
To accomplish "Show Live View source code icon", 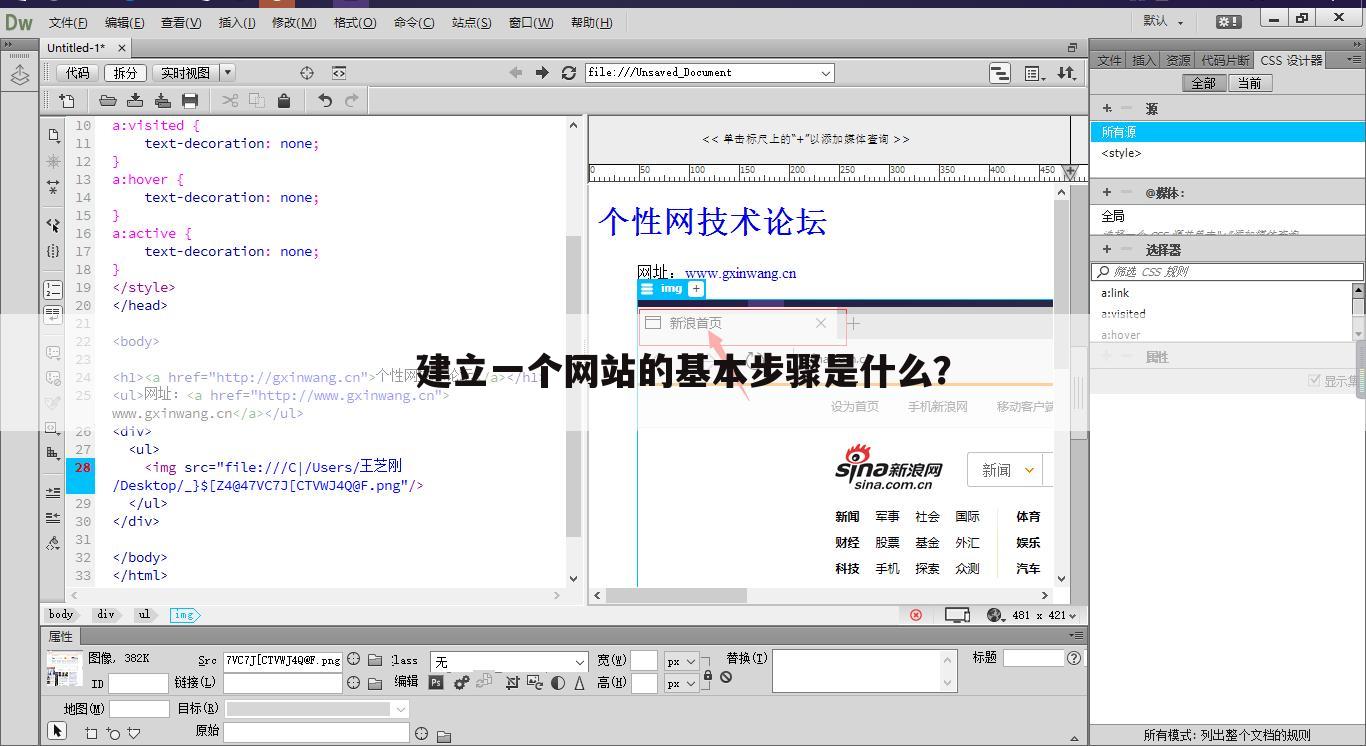I will coord(339,73).
